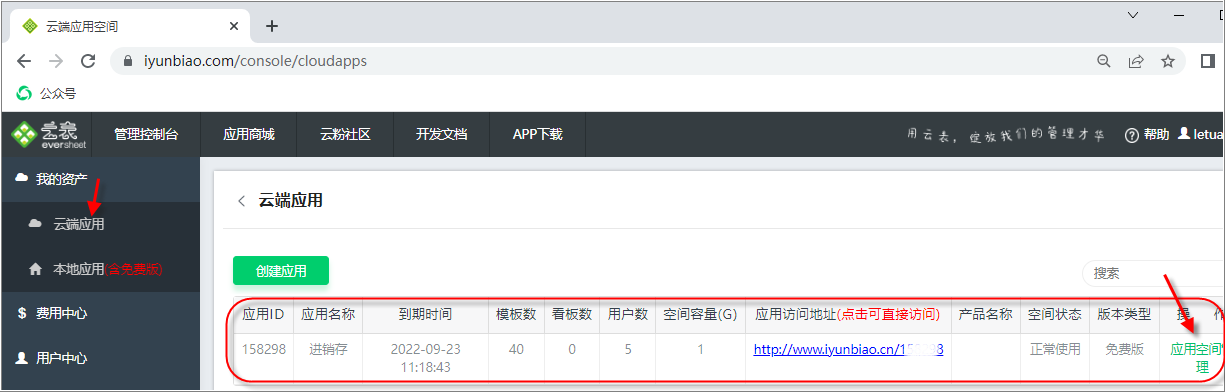Open the browser tab search dropdown chevron

pos(1133,15)
